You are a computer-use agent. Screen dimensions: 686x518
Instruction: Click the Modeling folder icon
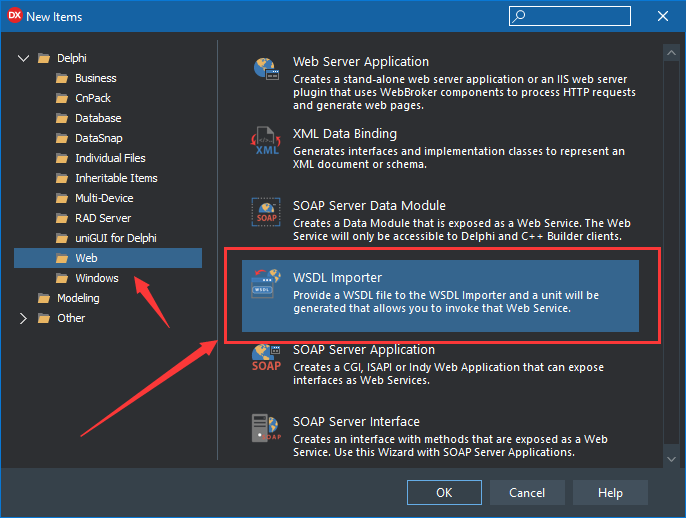coord(44,298)
